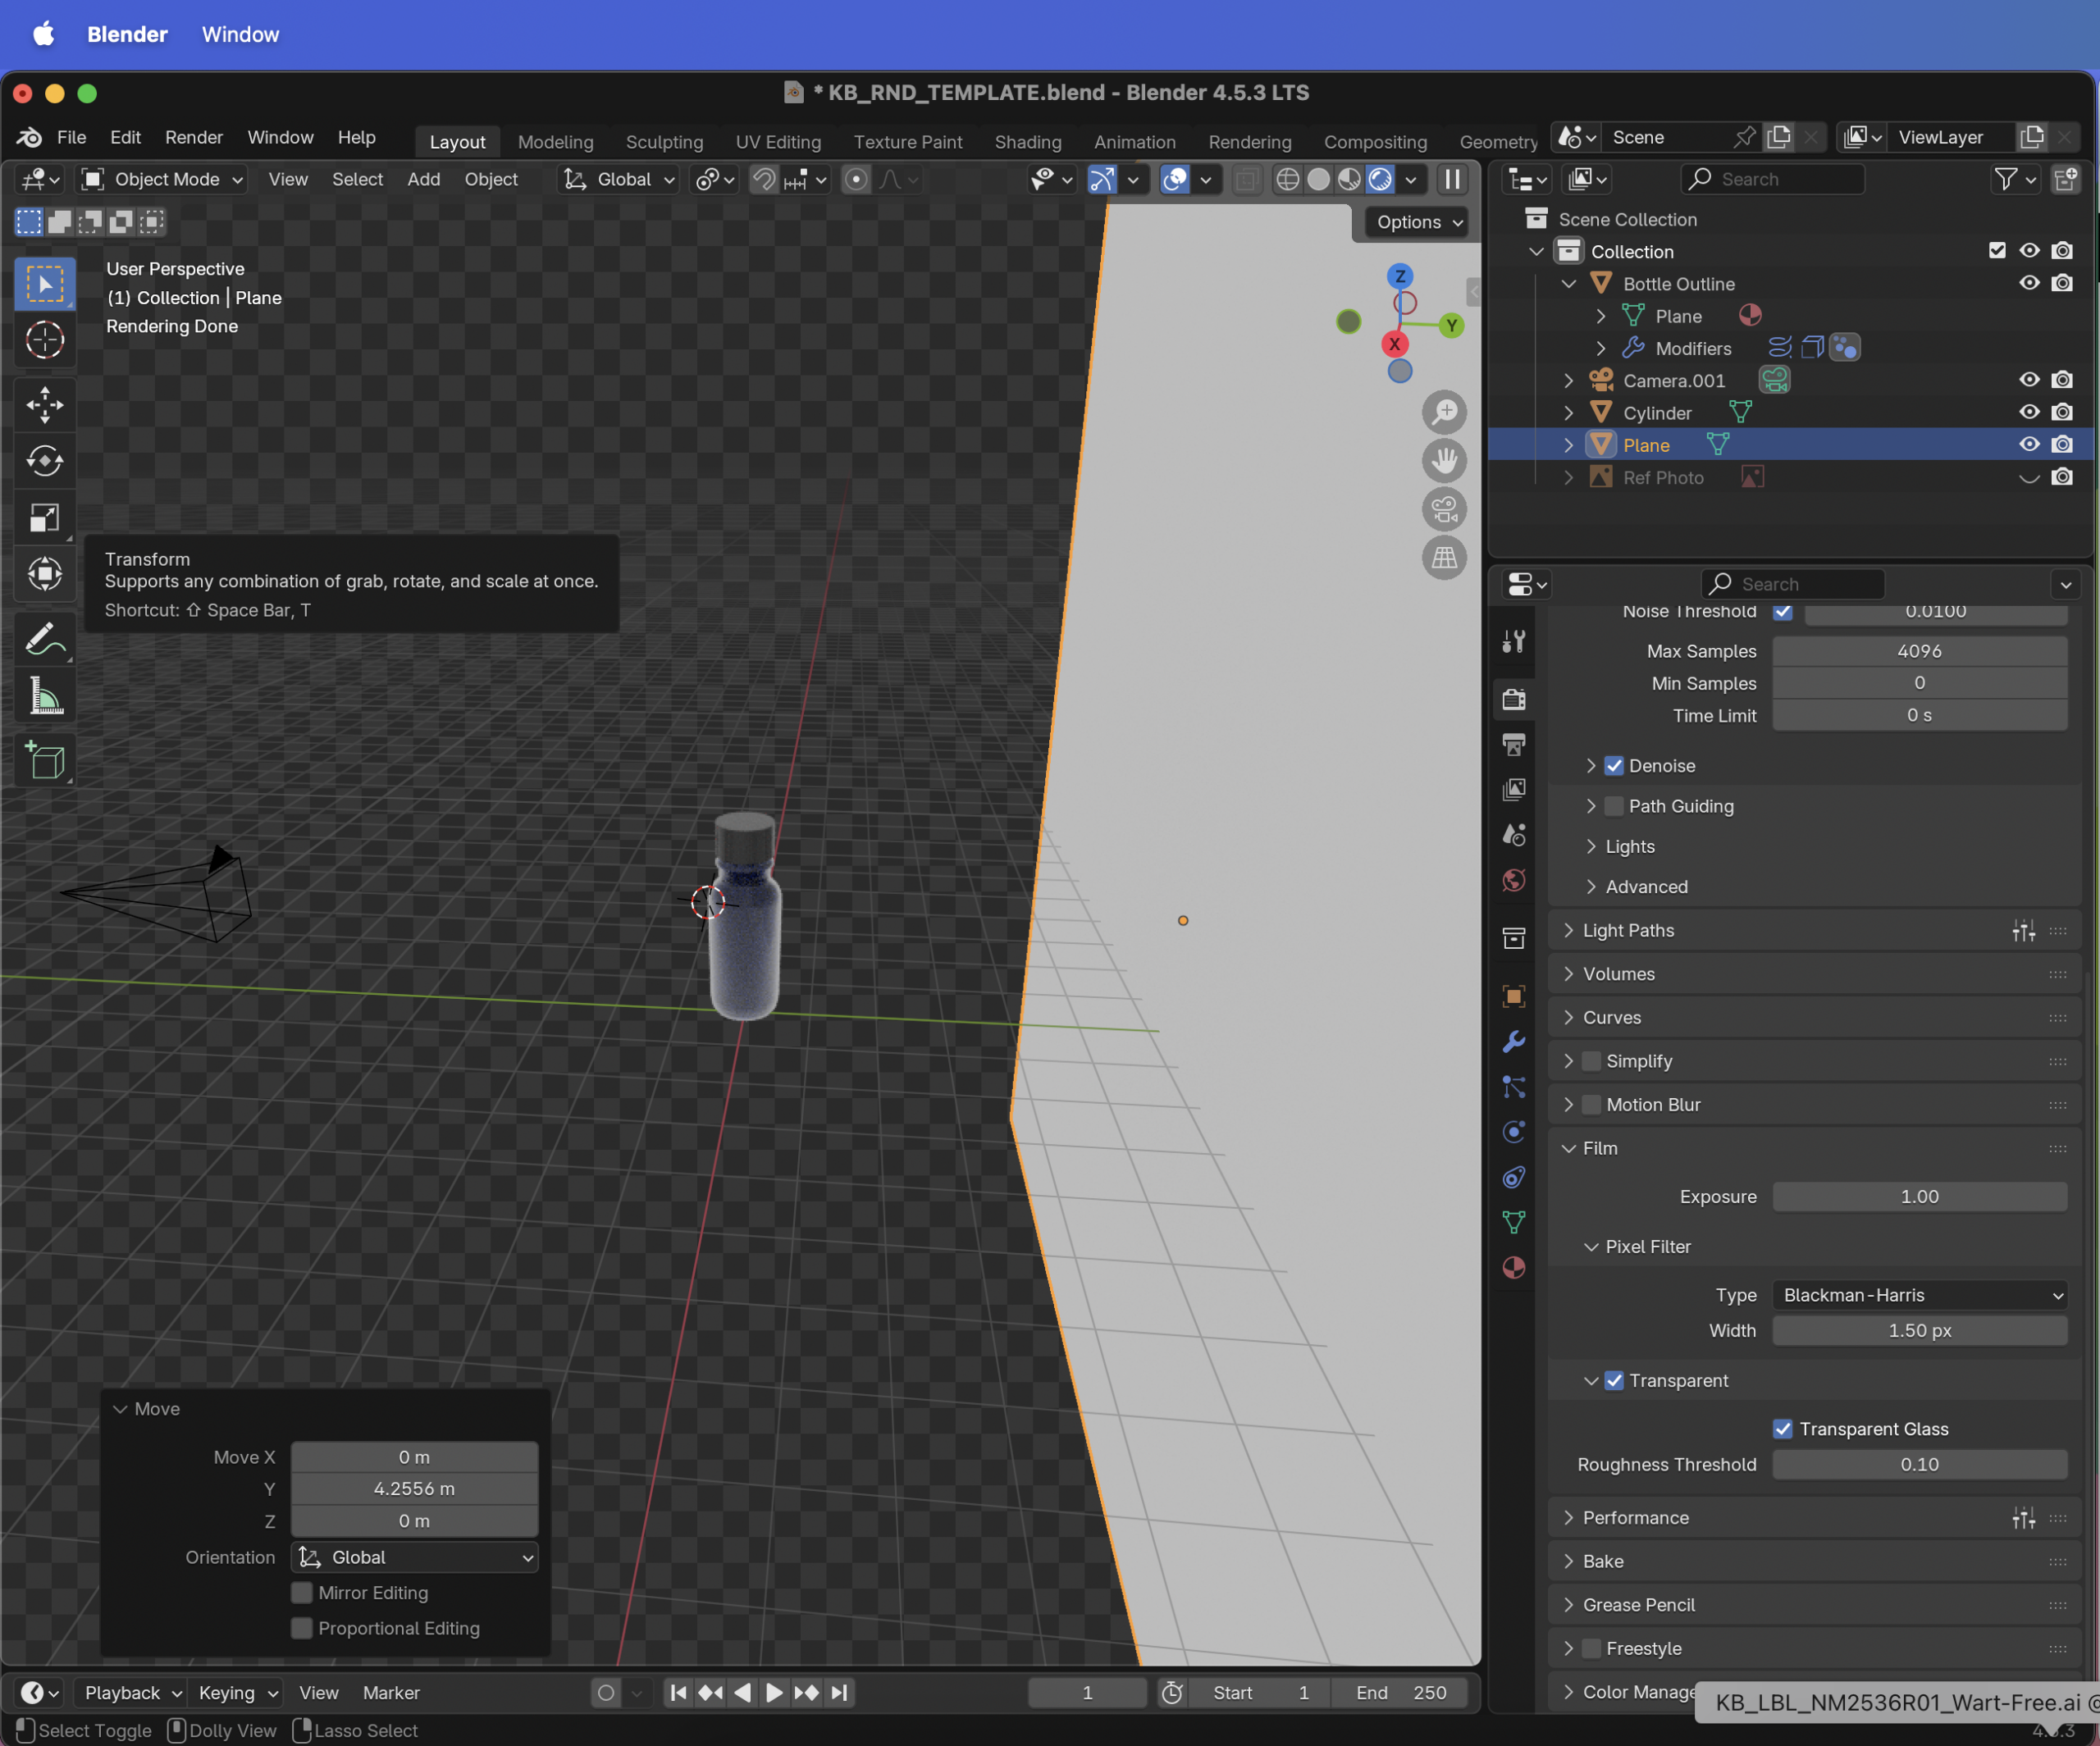The width and height of the screenshot is (2100, 1746).
Task: Click the Move Y value field
Action: pyautogui.click(x=415, y=1489)
